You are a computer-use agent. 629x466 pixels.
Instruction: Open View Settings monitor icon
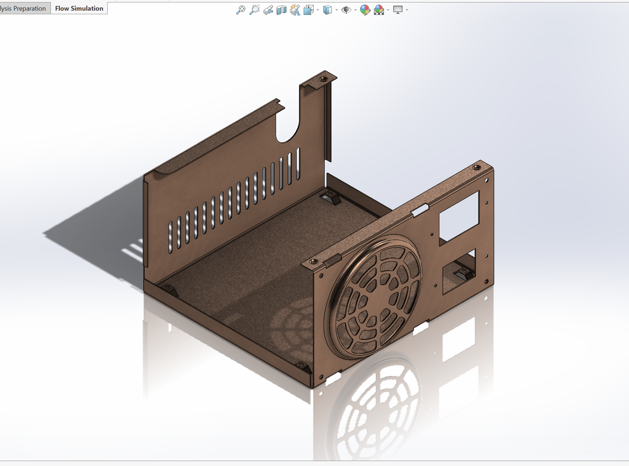click(x=398, y=10)
